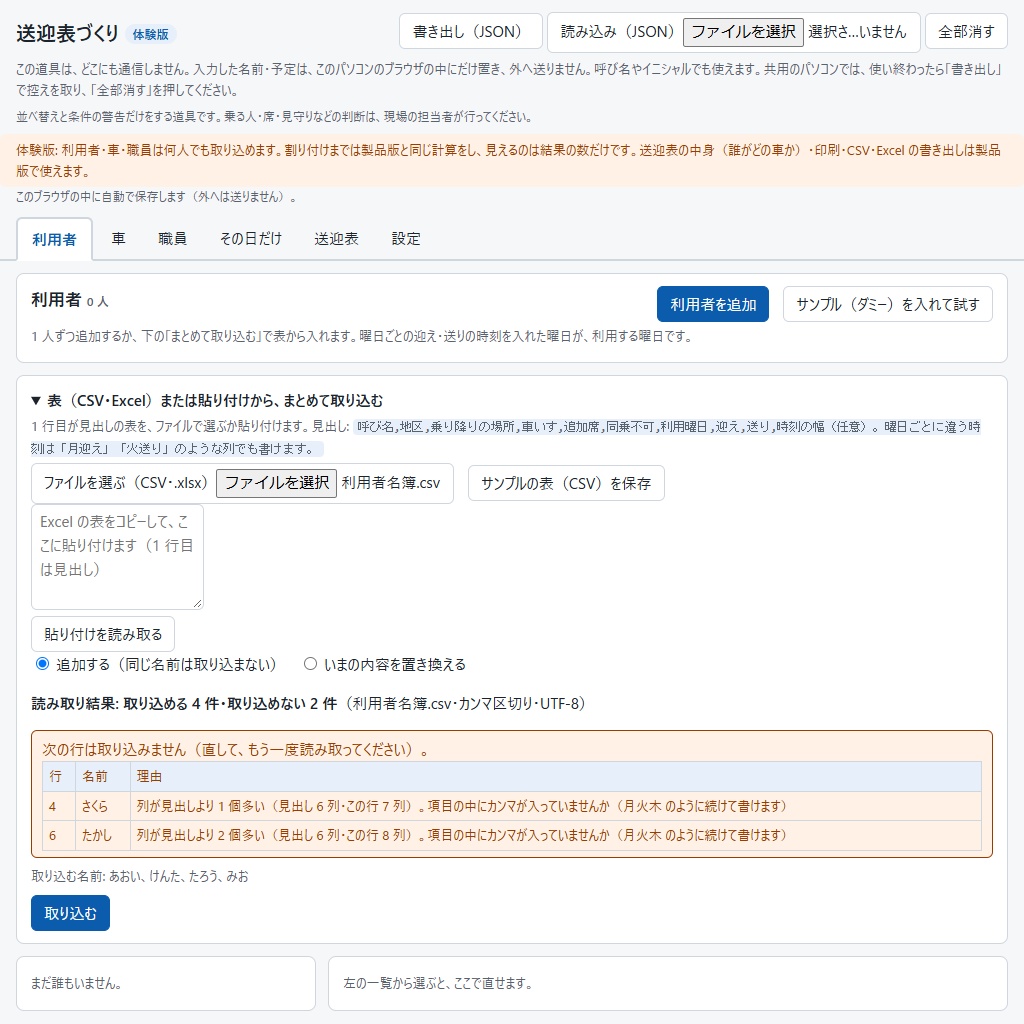Select the 追加する radio option

tap(42, 664)
